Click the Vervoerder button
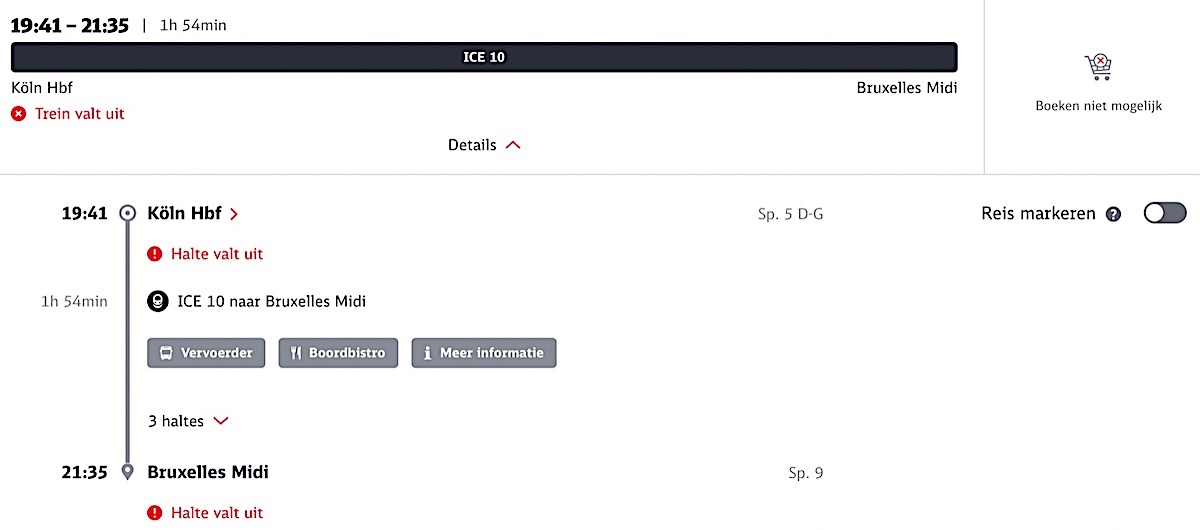The image size is (1200, 530). click(207, 353)
